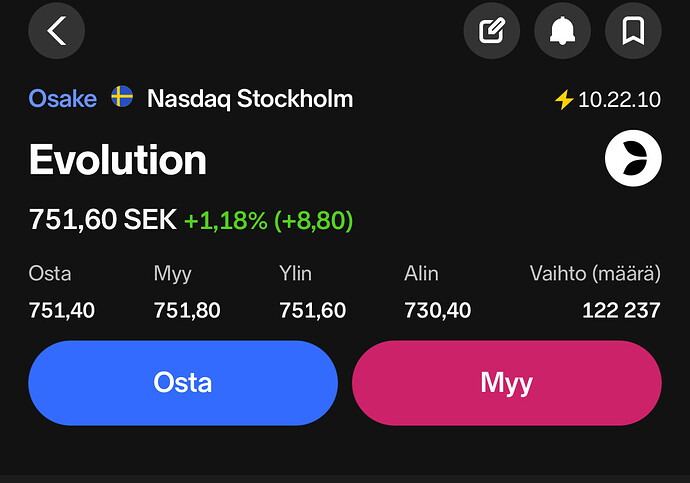Tap the back arrow button
690x483 pixels.
(57, 30)
